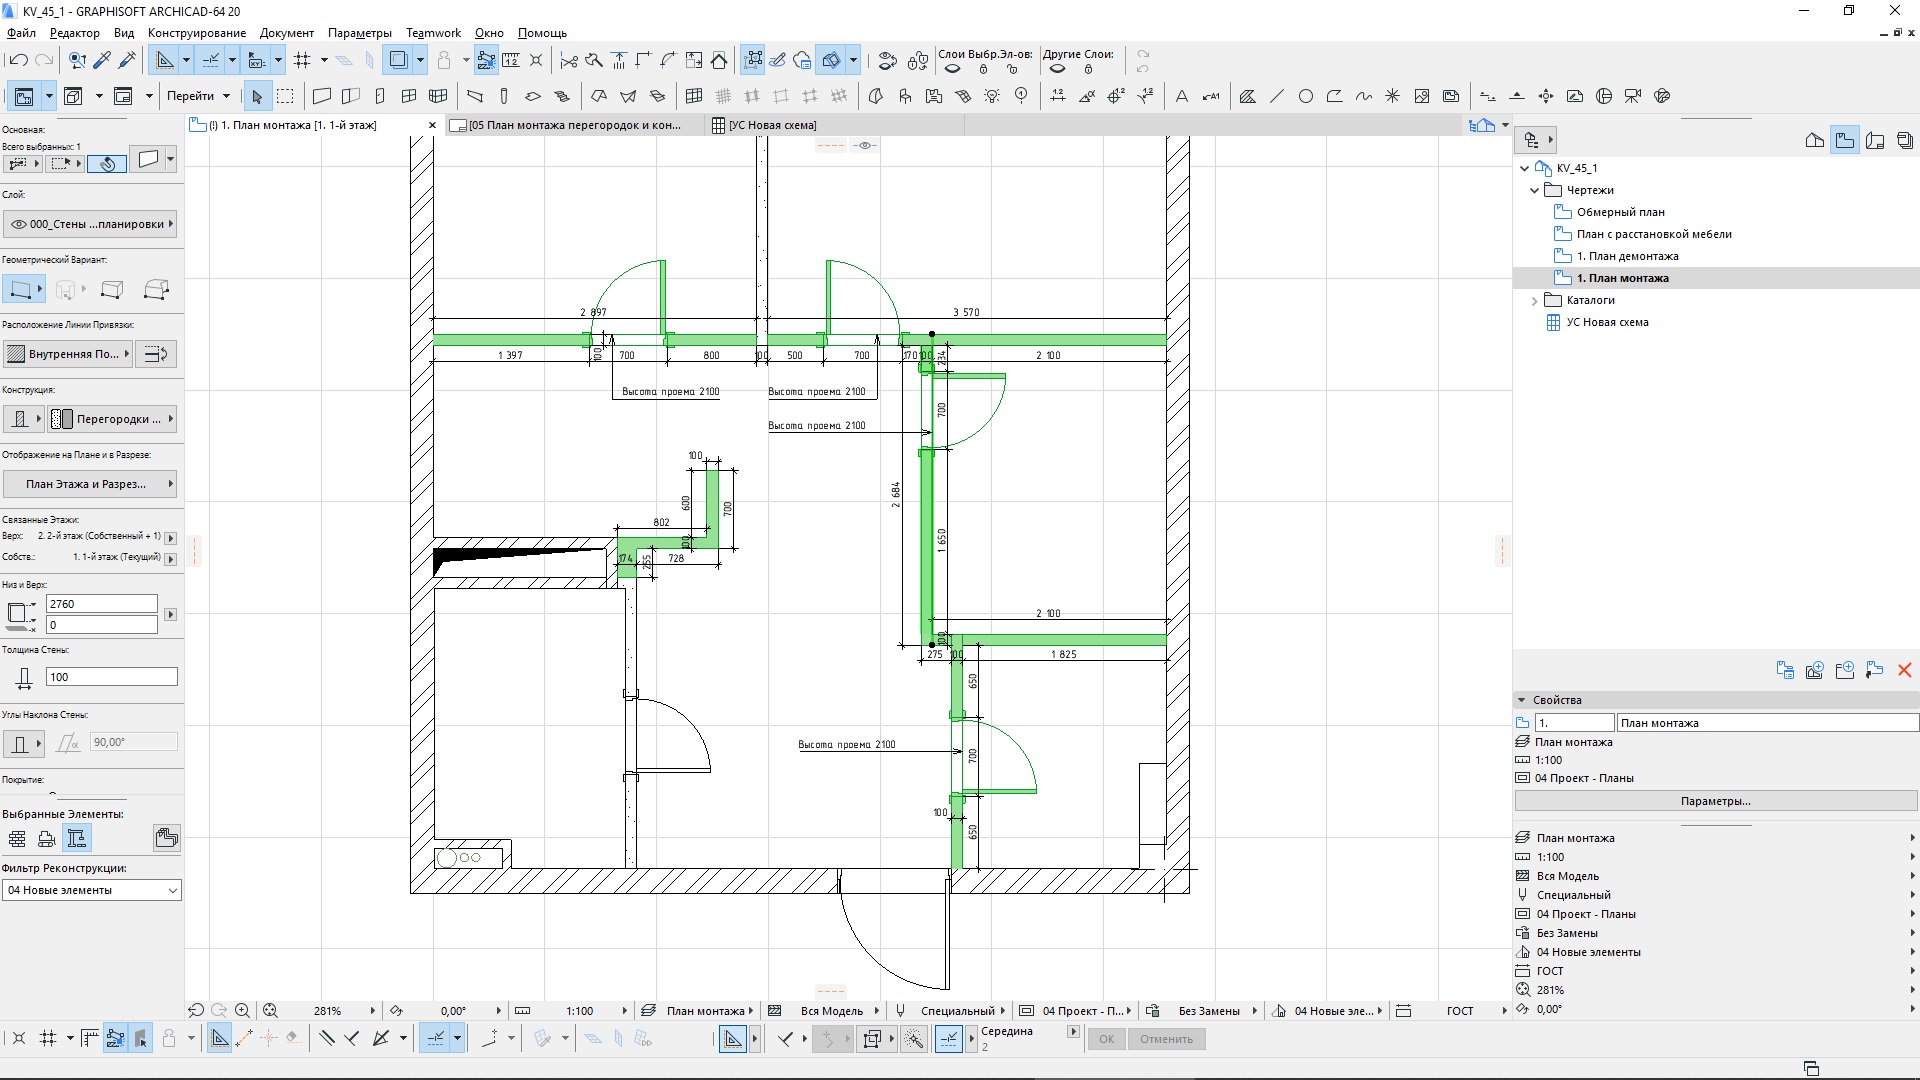Click the 'Отменить' button in status bar
The image size is (1920, 1080).
1166,1039
